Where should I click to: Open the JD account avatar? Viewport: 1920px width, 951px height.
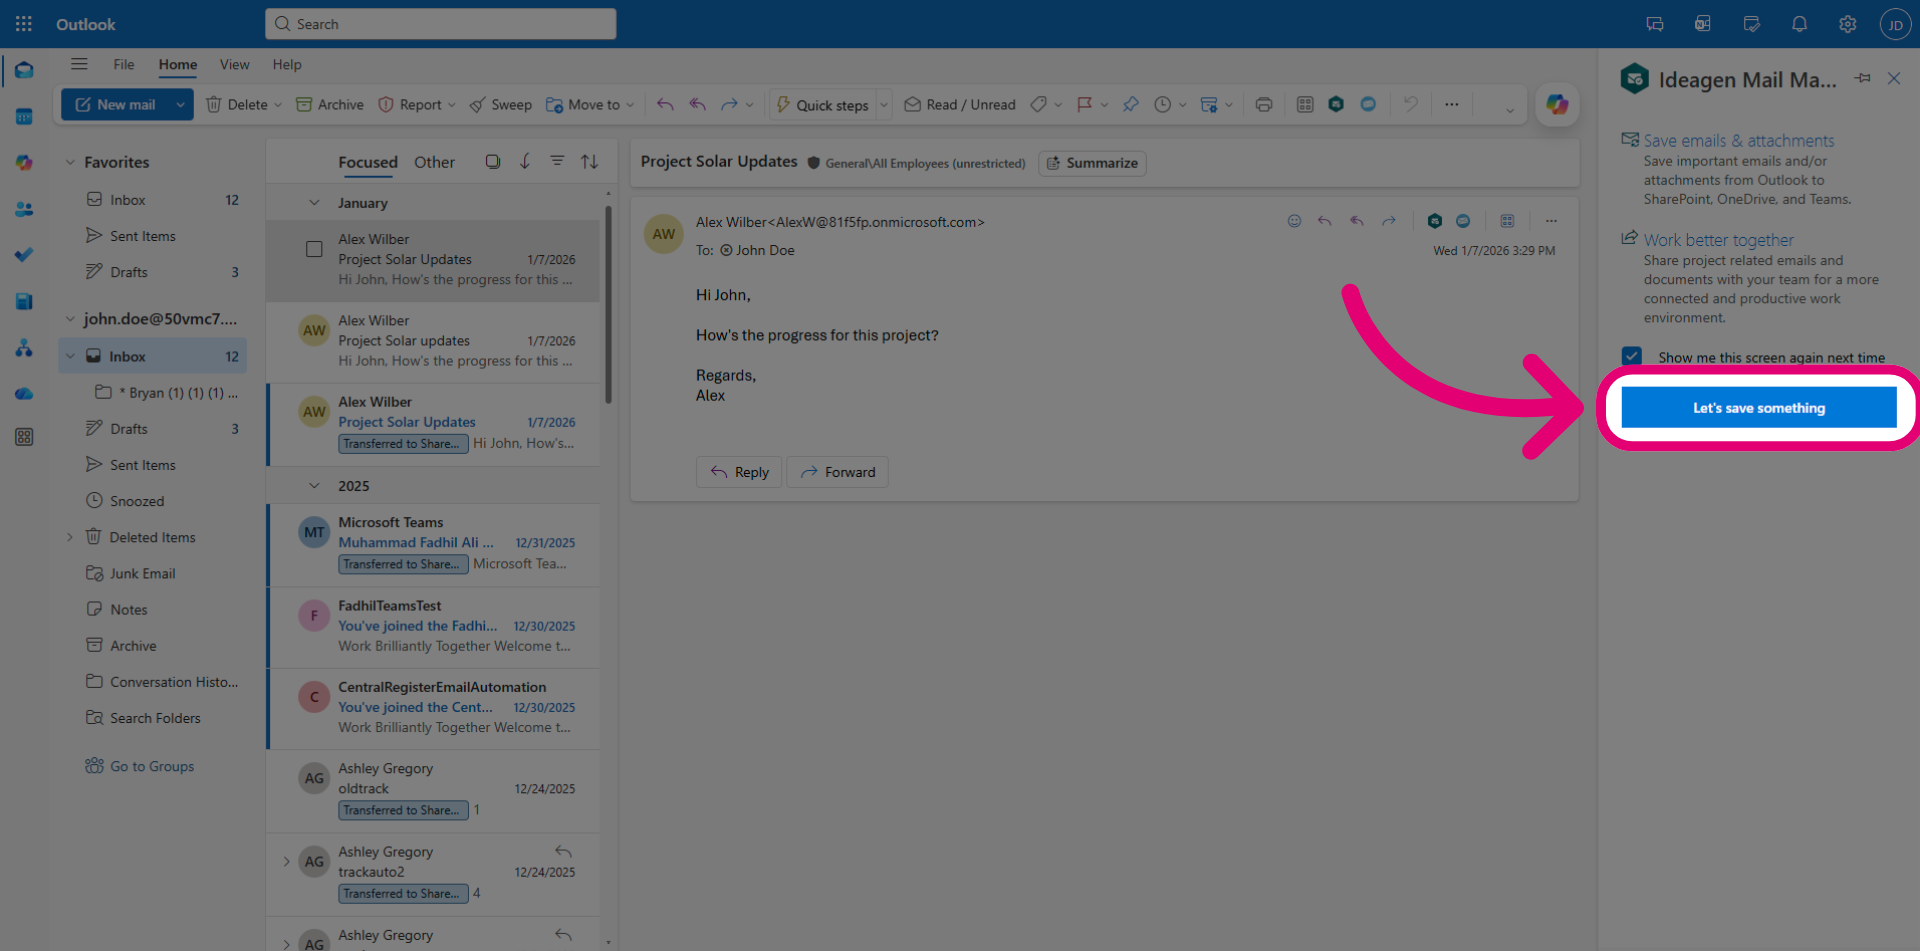[x=1895, y=24]
